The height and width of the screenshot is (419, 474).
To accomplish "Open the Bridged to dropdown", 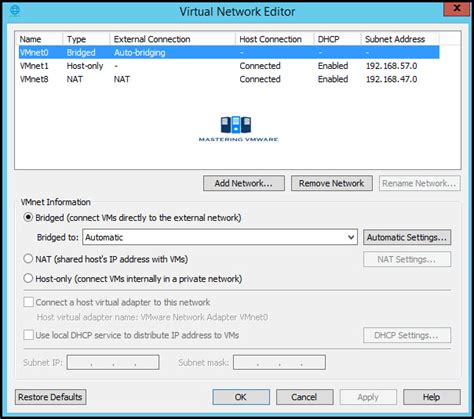I will [x=220, y=237].
